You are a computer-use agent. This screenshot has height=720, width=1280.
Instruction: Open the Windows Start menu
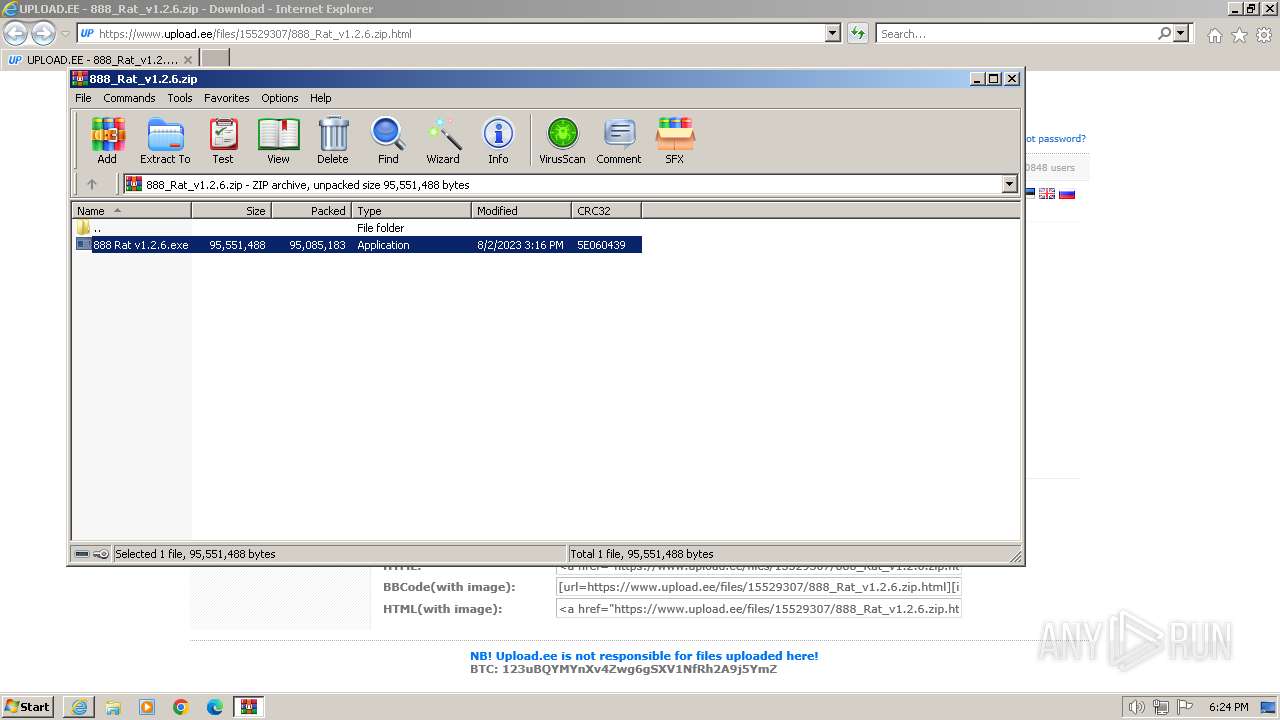[x=27, y=706]
